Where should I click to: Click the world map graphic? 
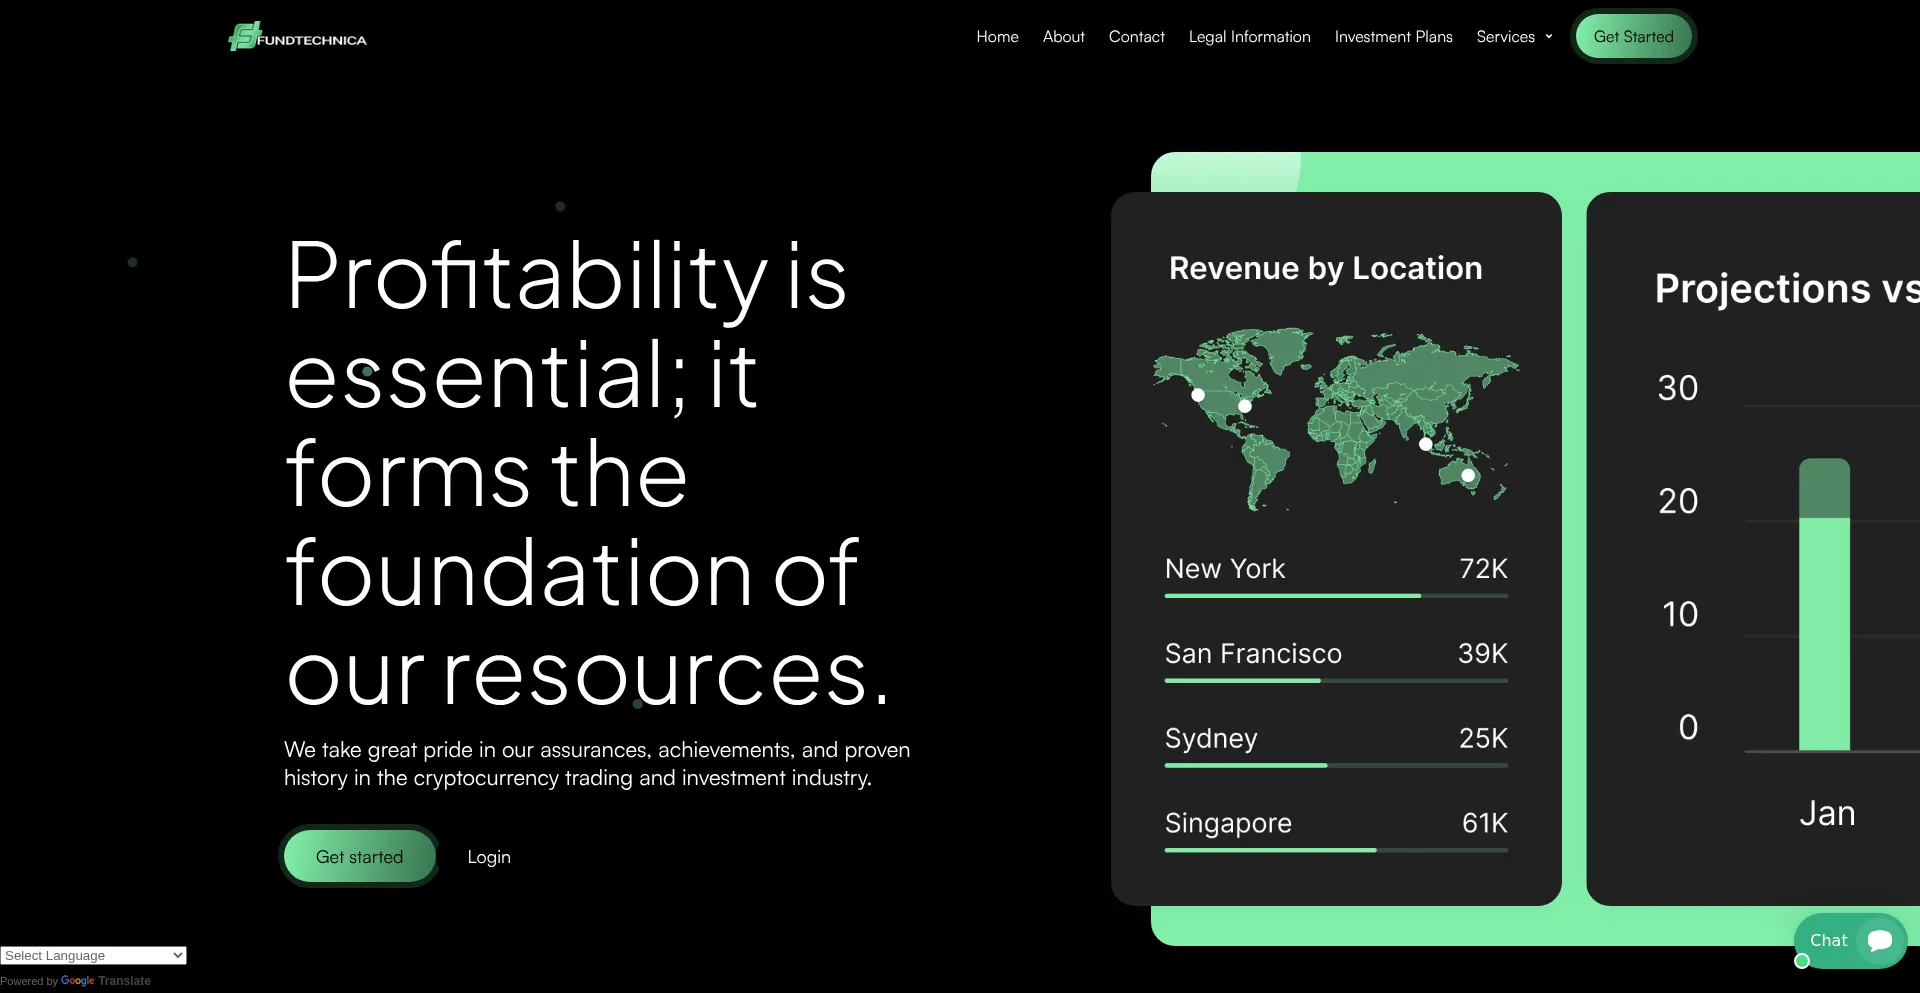coord(1336,418)
